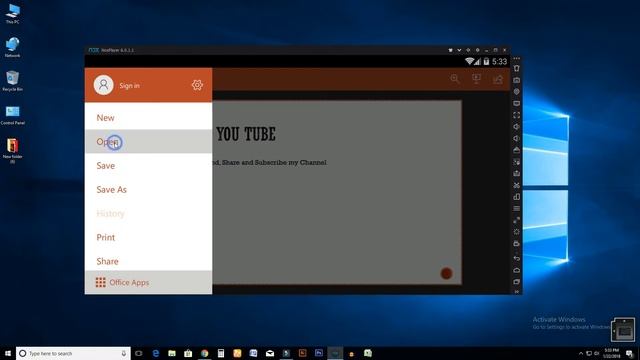The height and width of the screenshot is (360, 640).
Task: Click the taskbar clock and date
Action: (x=611, y=353)
